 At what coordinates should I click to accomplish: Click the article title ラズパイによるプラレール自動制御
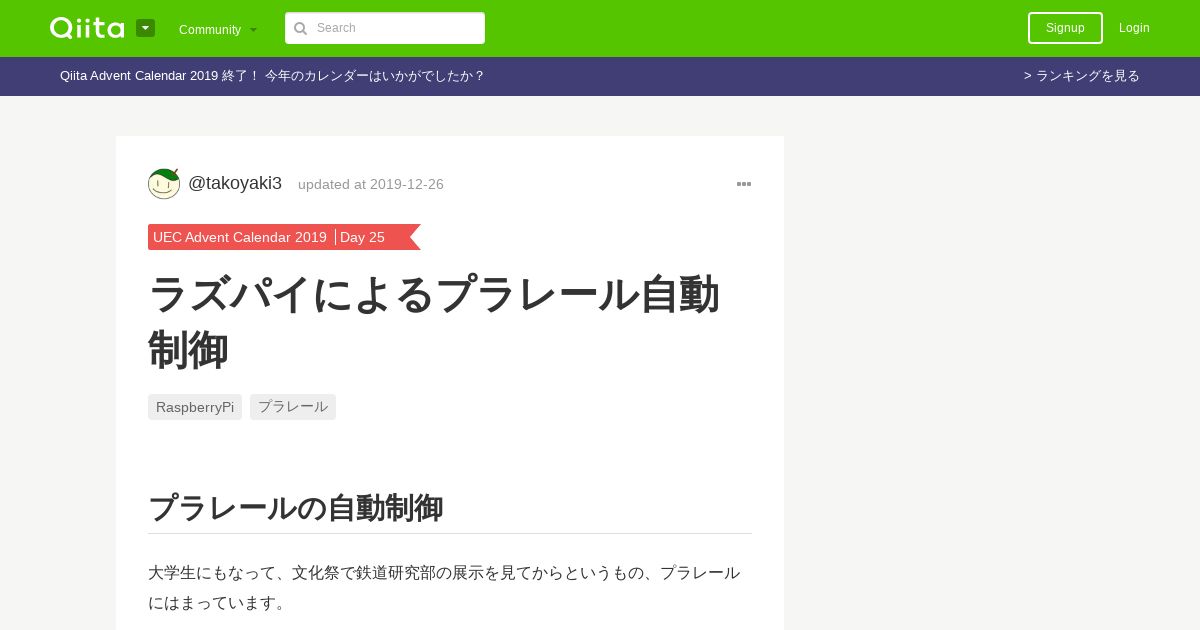[x=434, y=322]
